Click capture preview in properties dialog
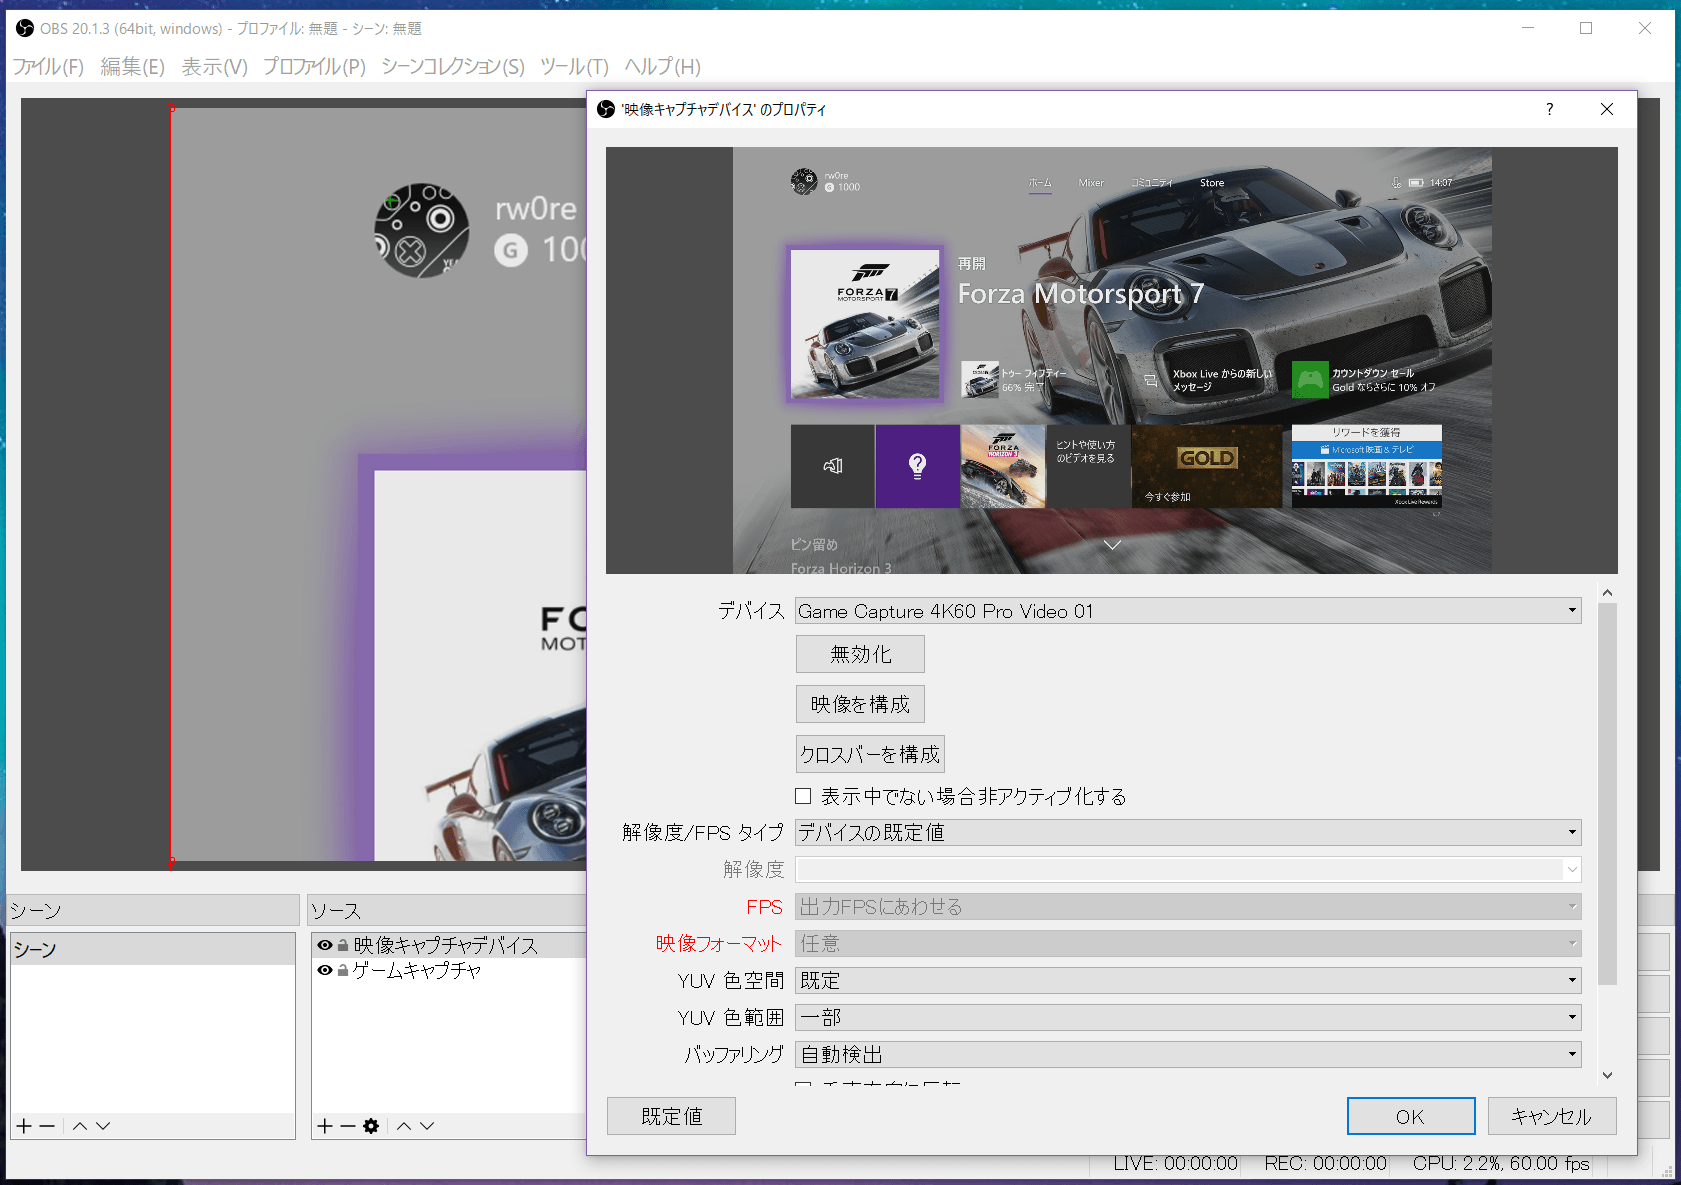The image size is (1681, 1185). 1112,360
